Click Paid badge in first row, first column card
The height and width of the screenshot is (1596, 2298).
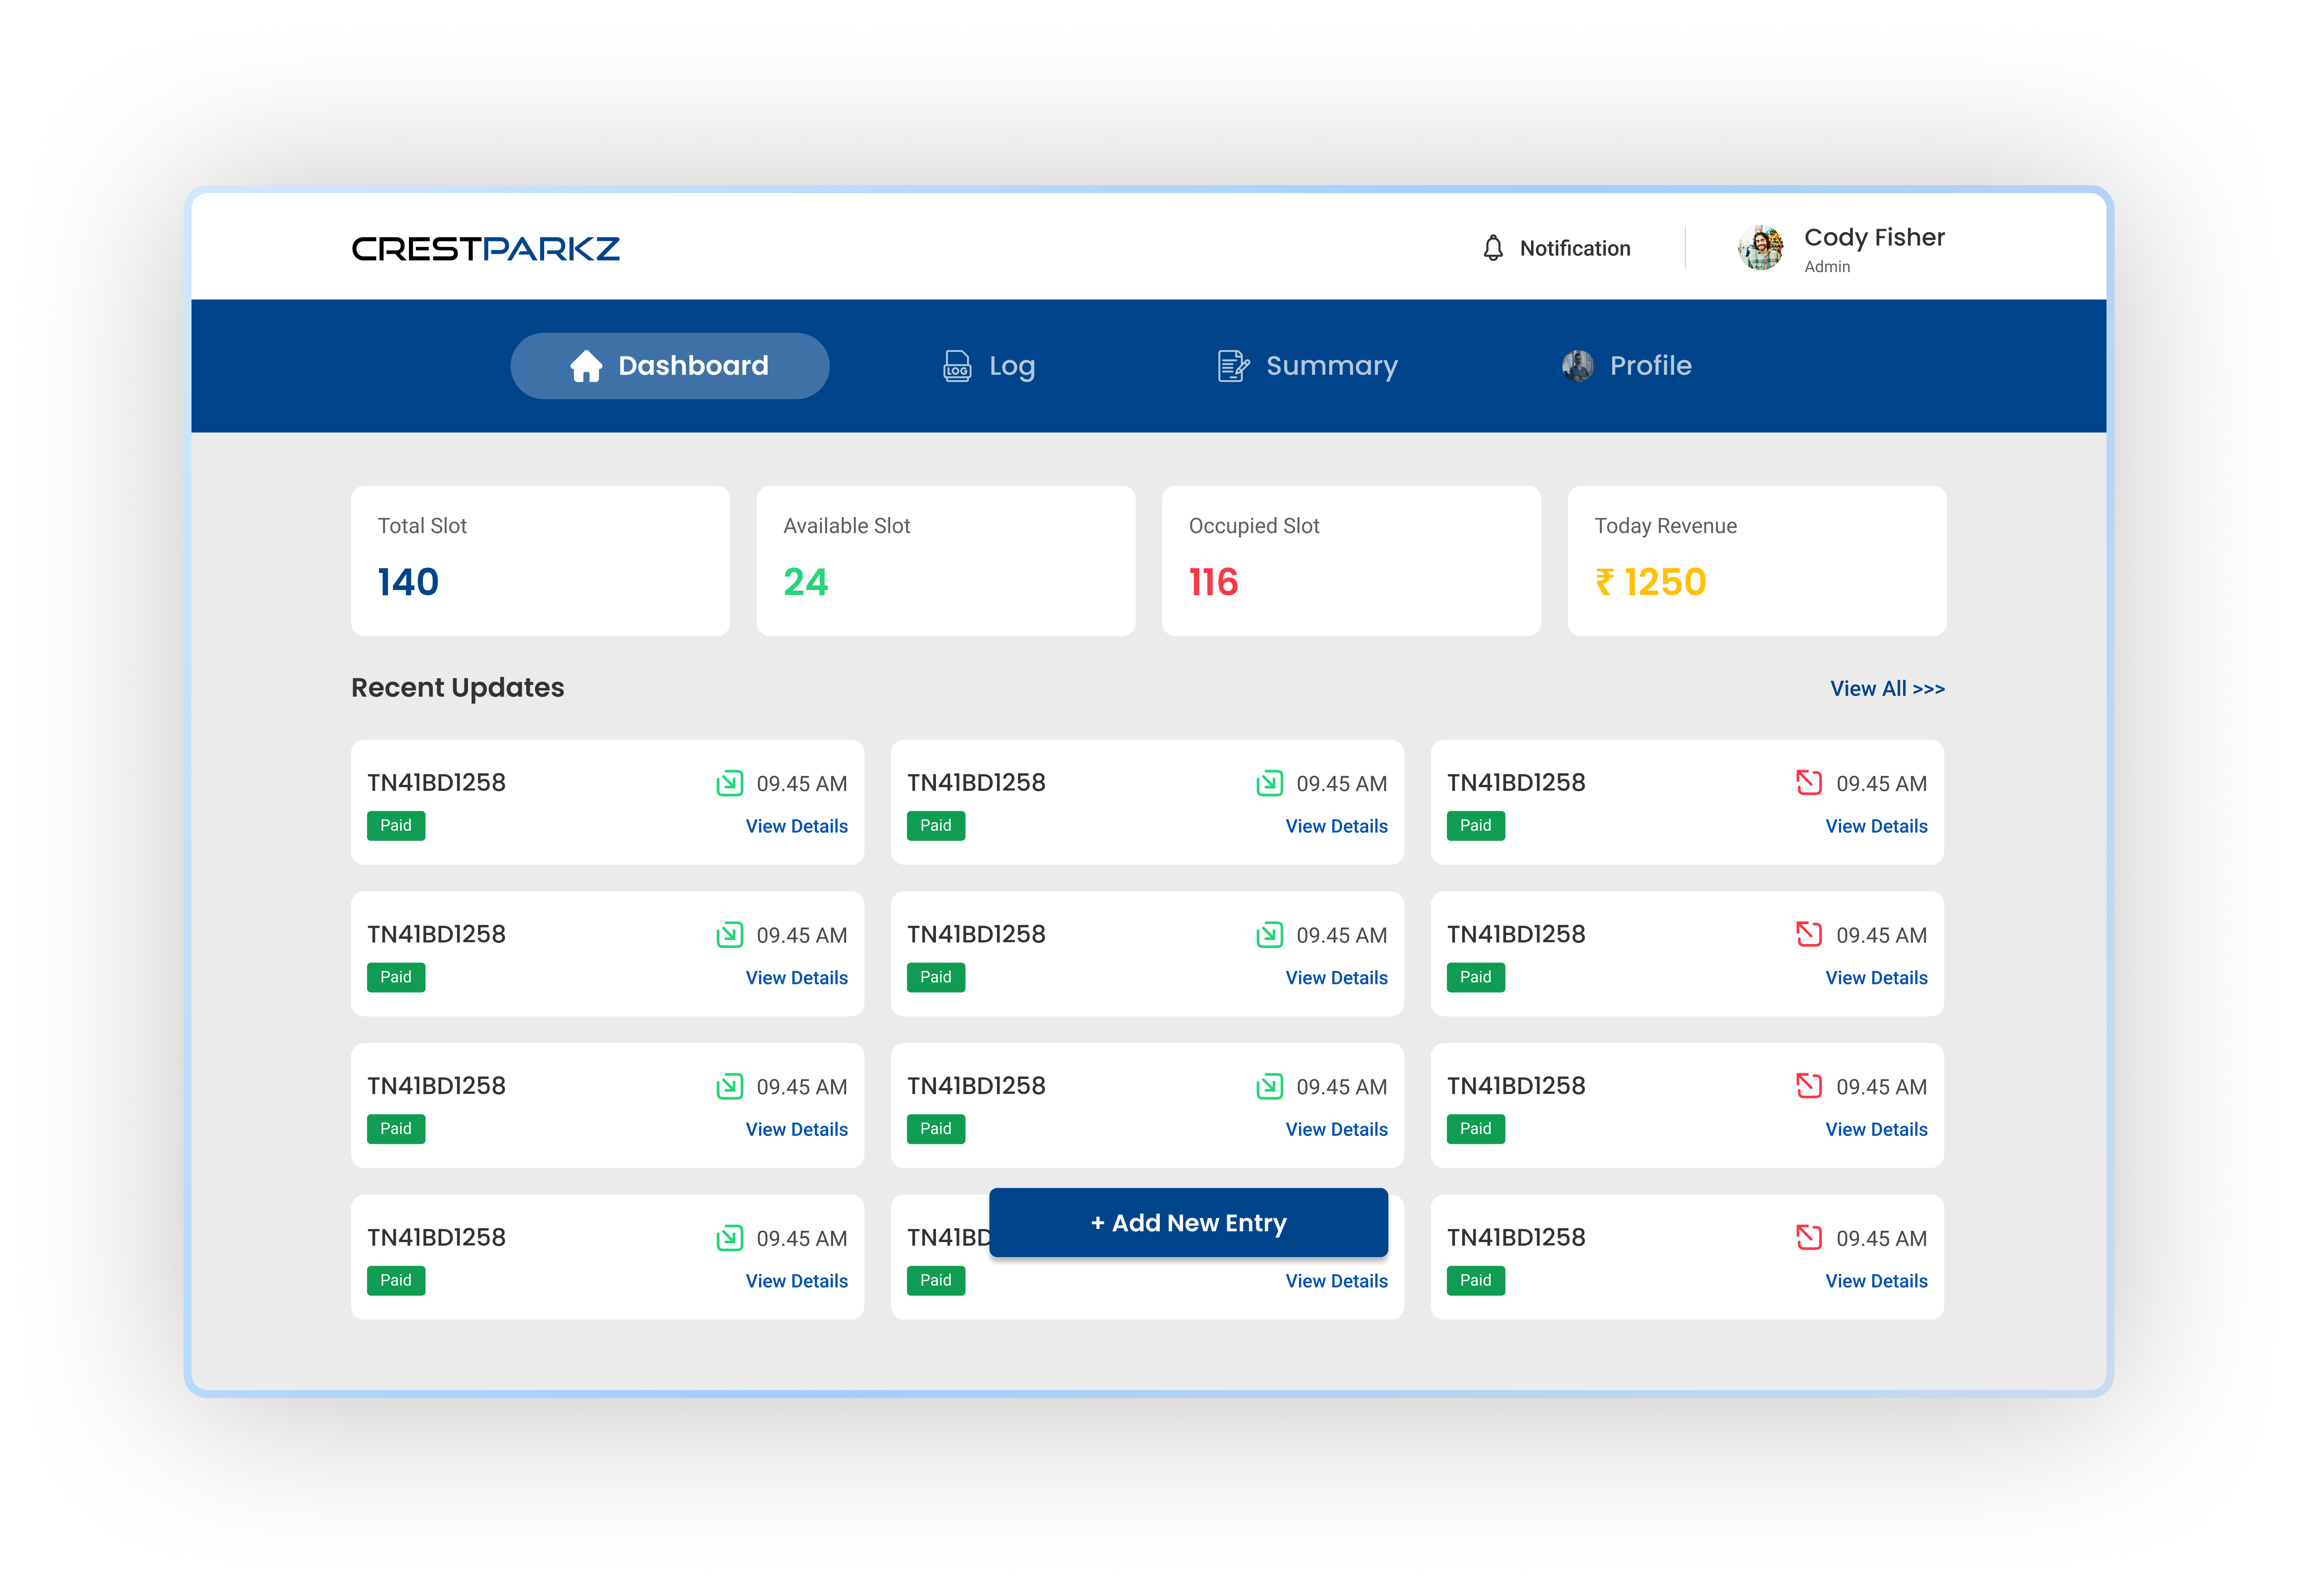(x=396, y=825)
